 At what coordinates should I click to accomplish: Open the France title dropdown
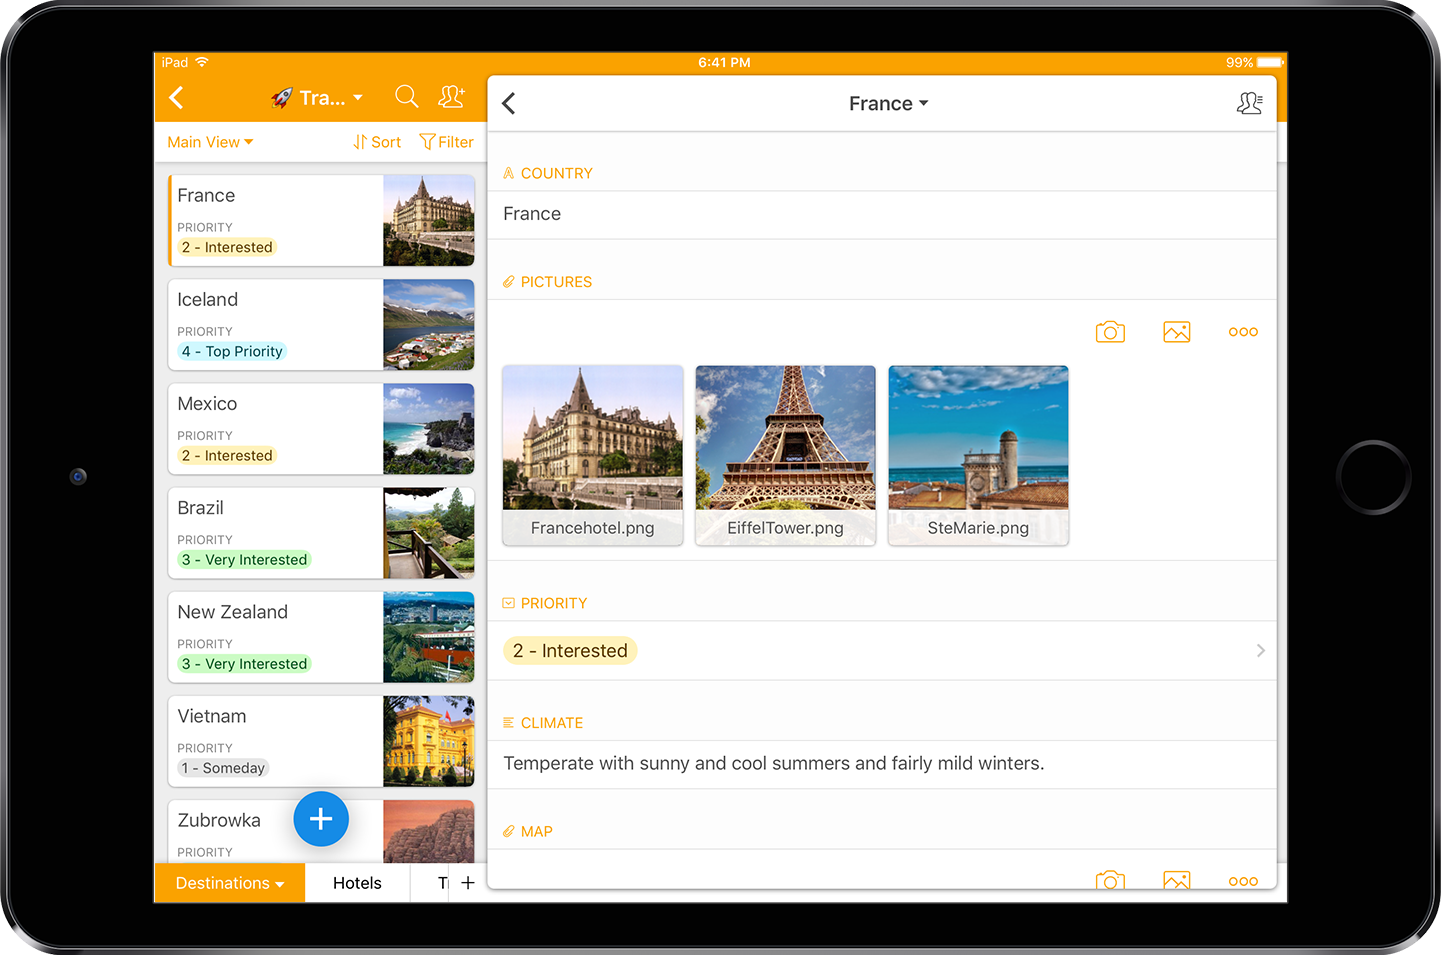pos(888,104)
